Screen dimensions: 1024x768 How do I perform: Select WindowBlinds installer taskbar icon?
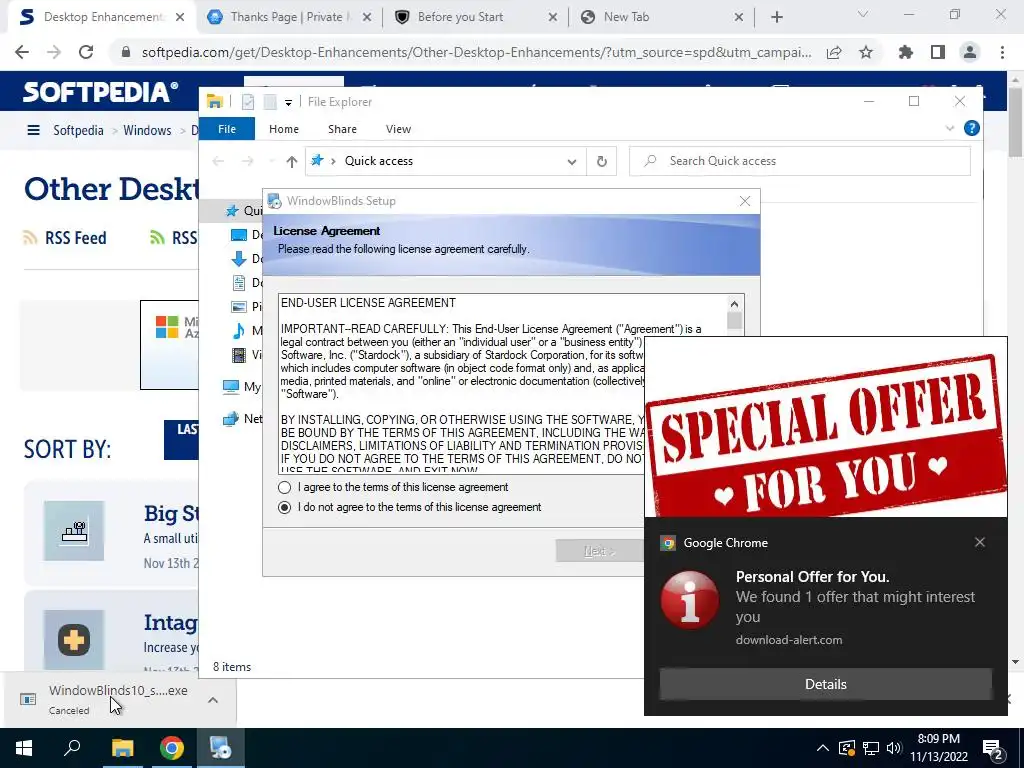[221, 748]
